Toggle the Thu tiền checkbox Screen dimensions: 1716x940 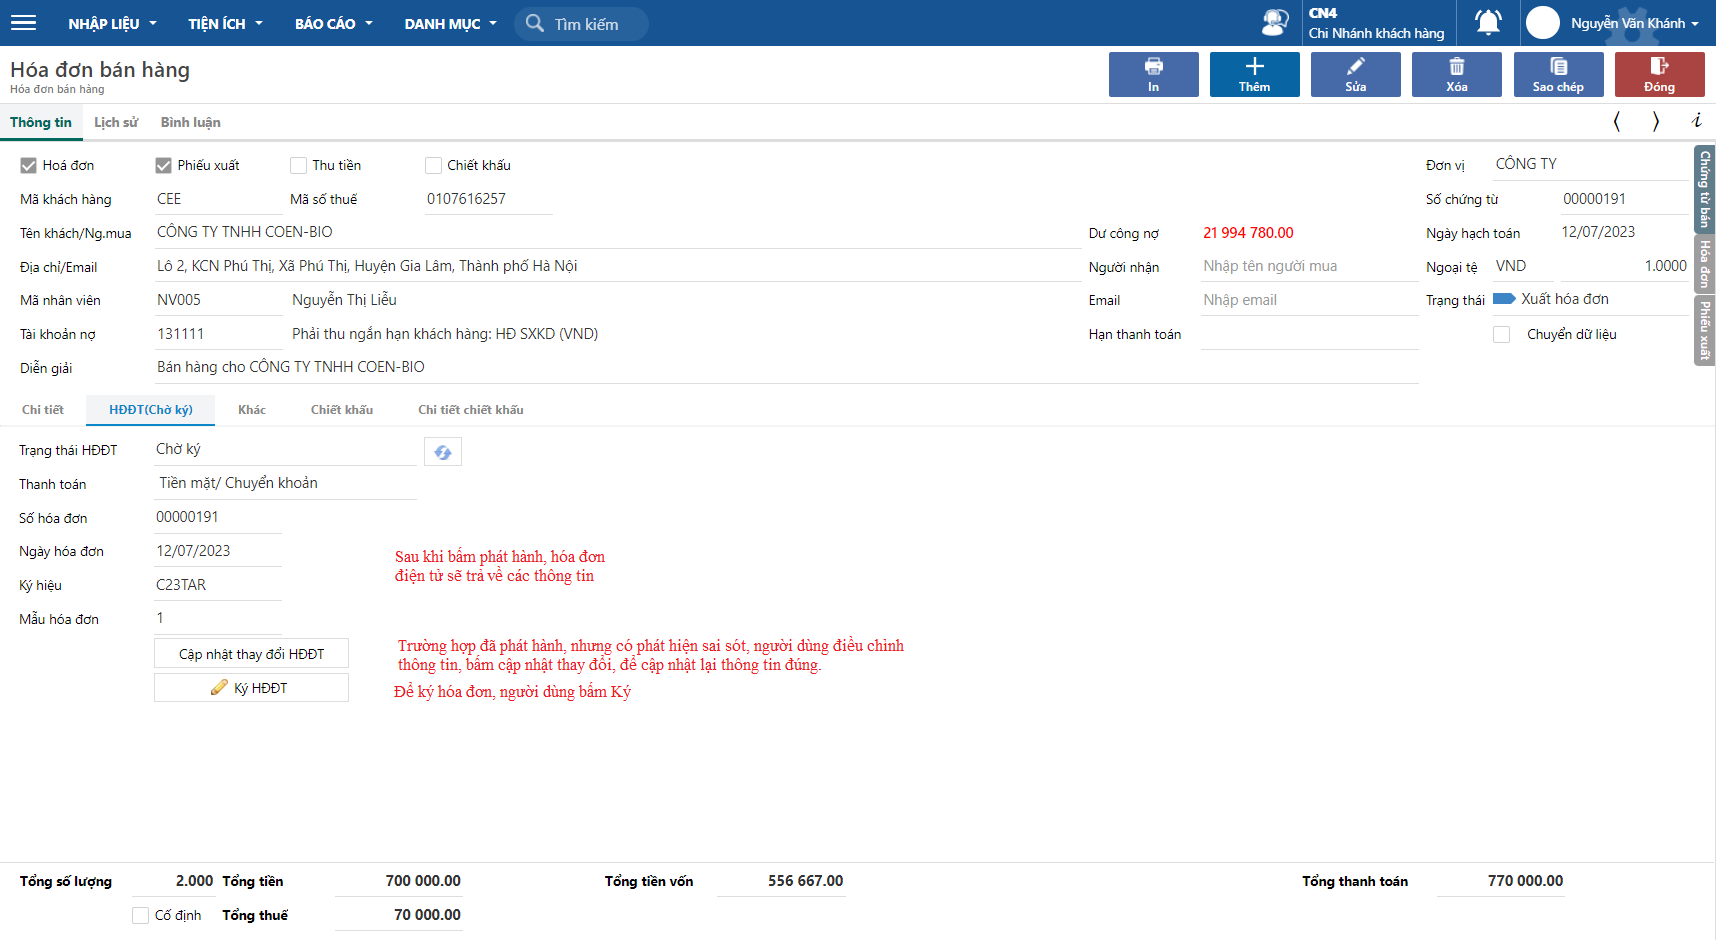tap(298, 166)
